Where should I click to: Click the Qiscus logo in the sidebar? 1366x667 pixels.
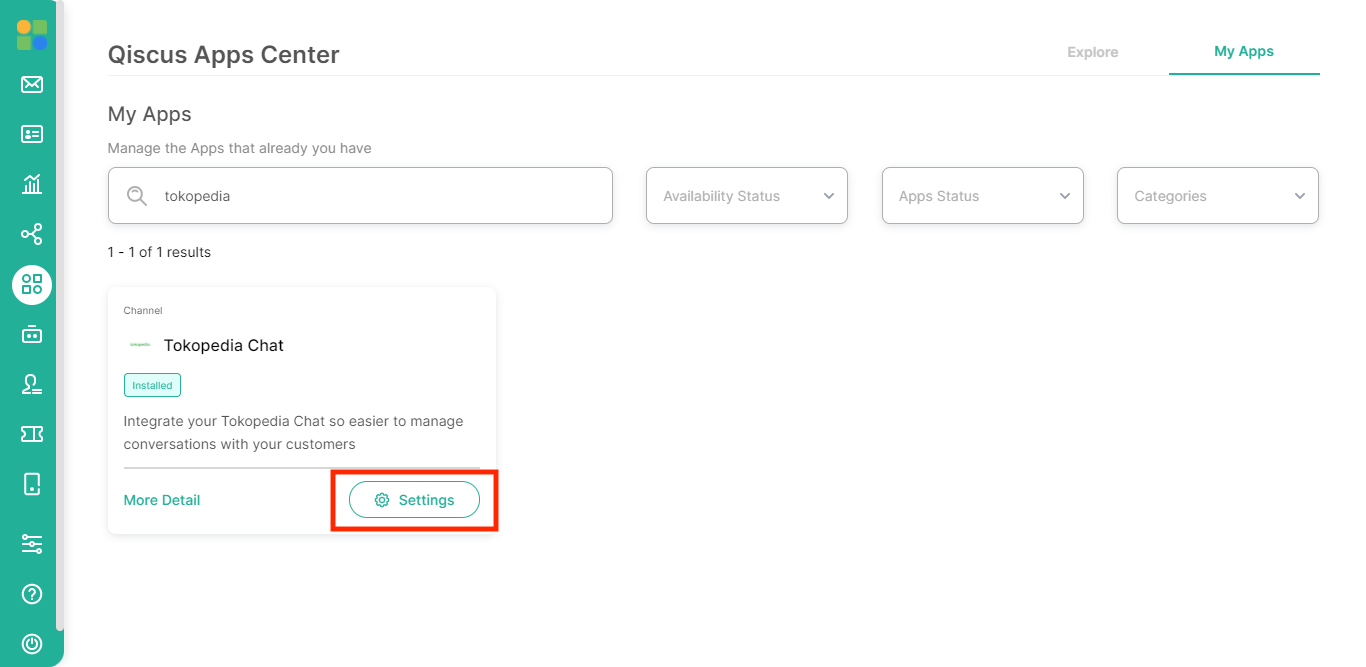coord(32,35)
